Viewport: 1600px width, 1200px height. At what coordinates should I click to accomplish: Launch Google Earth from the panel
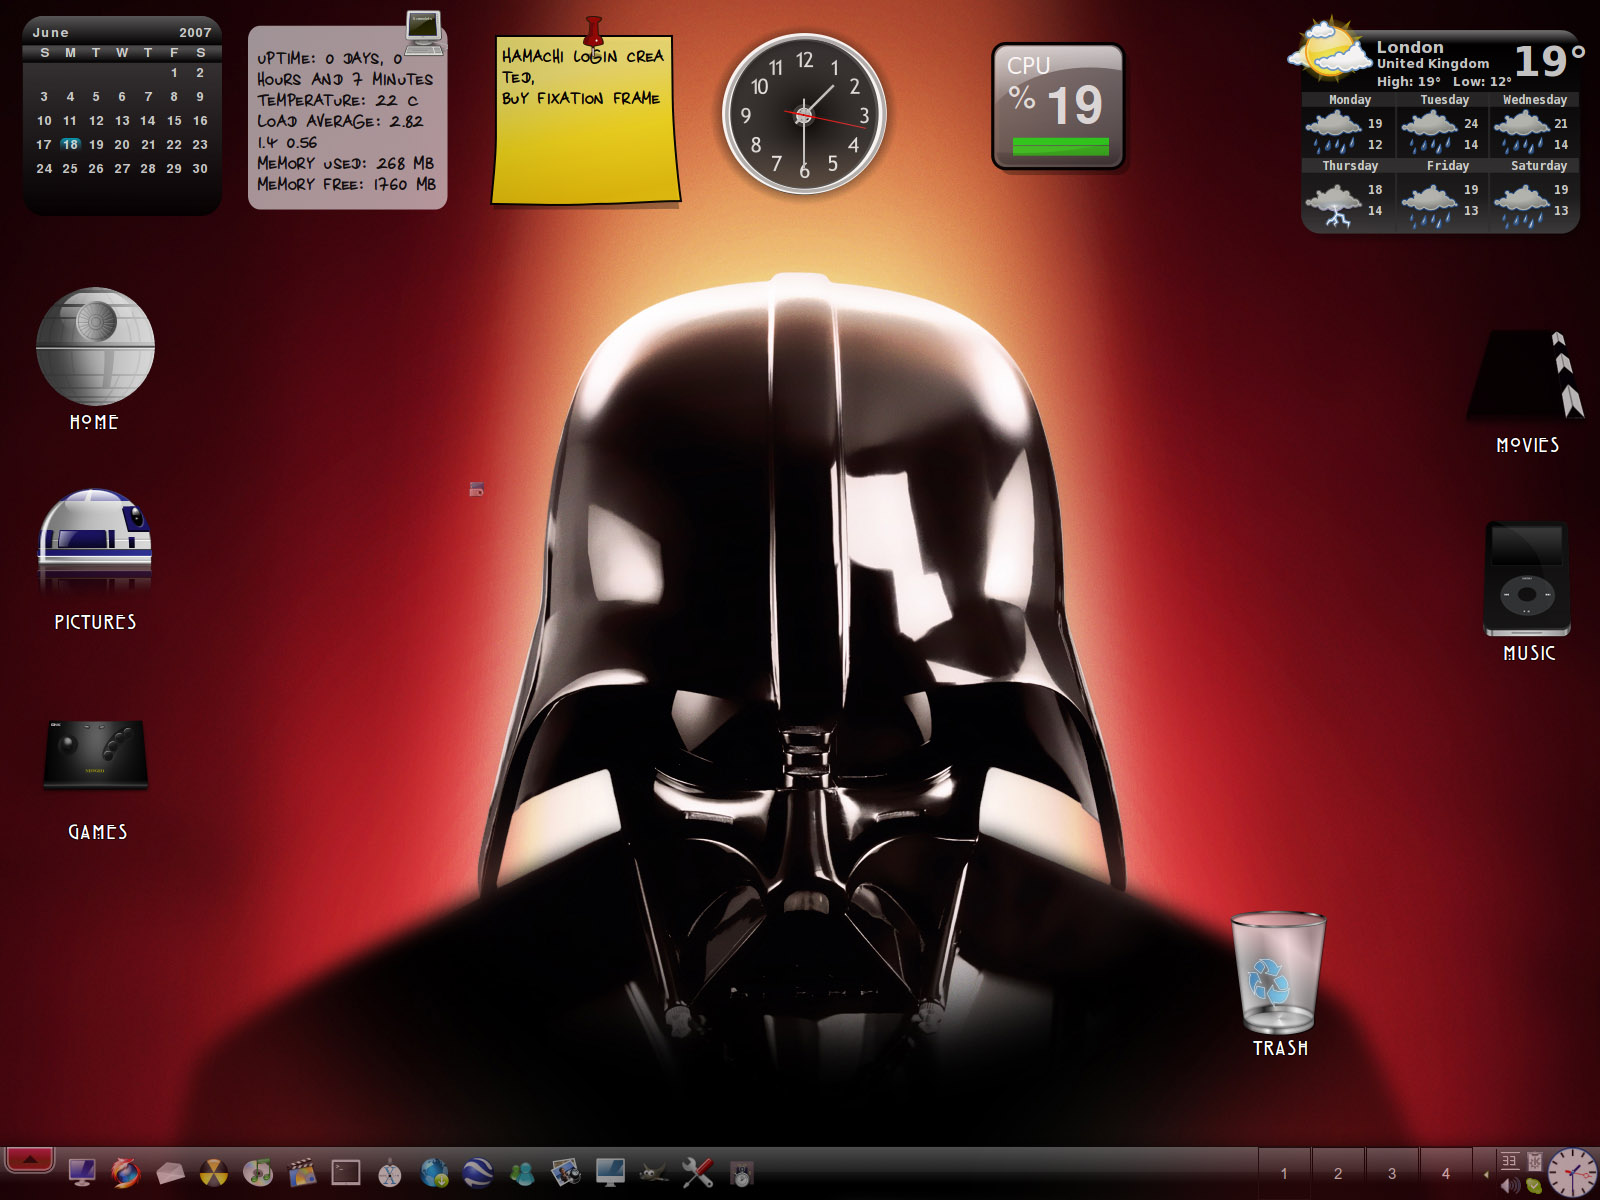click(x=478, y=1172)
